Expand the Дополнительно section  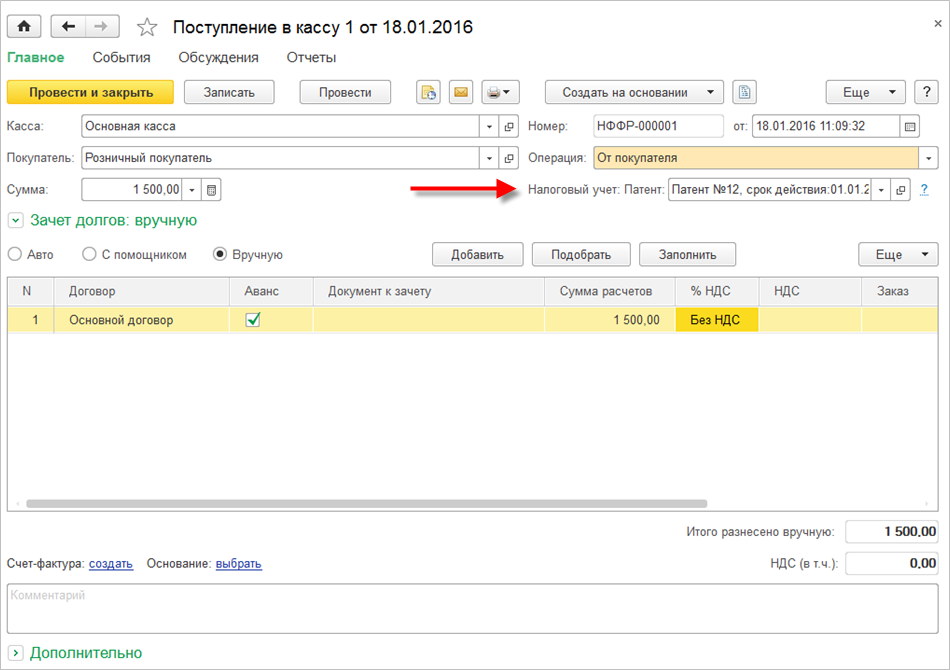coord(15,653)
